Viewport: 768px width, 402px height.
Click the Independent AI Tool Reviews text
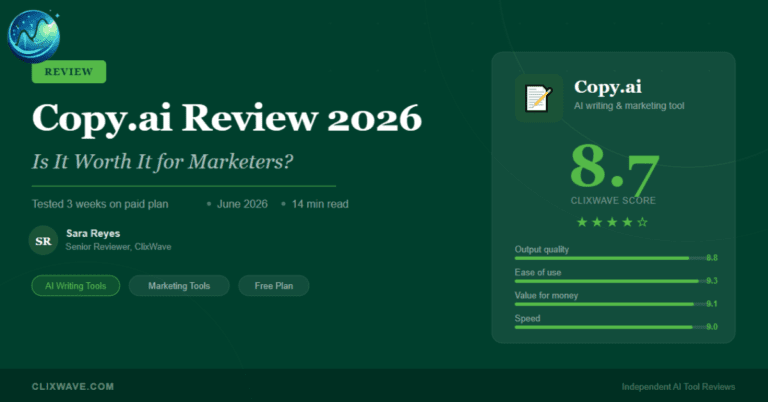pyautogui.click(x=677, y=386)
